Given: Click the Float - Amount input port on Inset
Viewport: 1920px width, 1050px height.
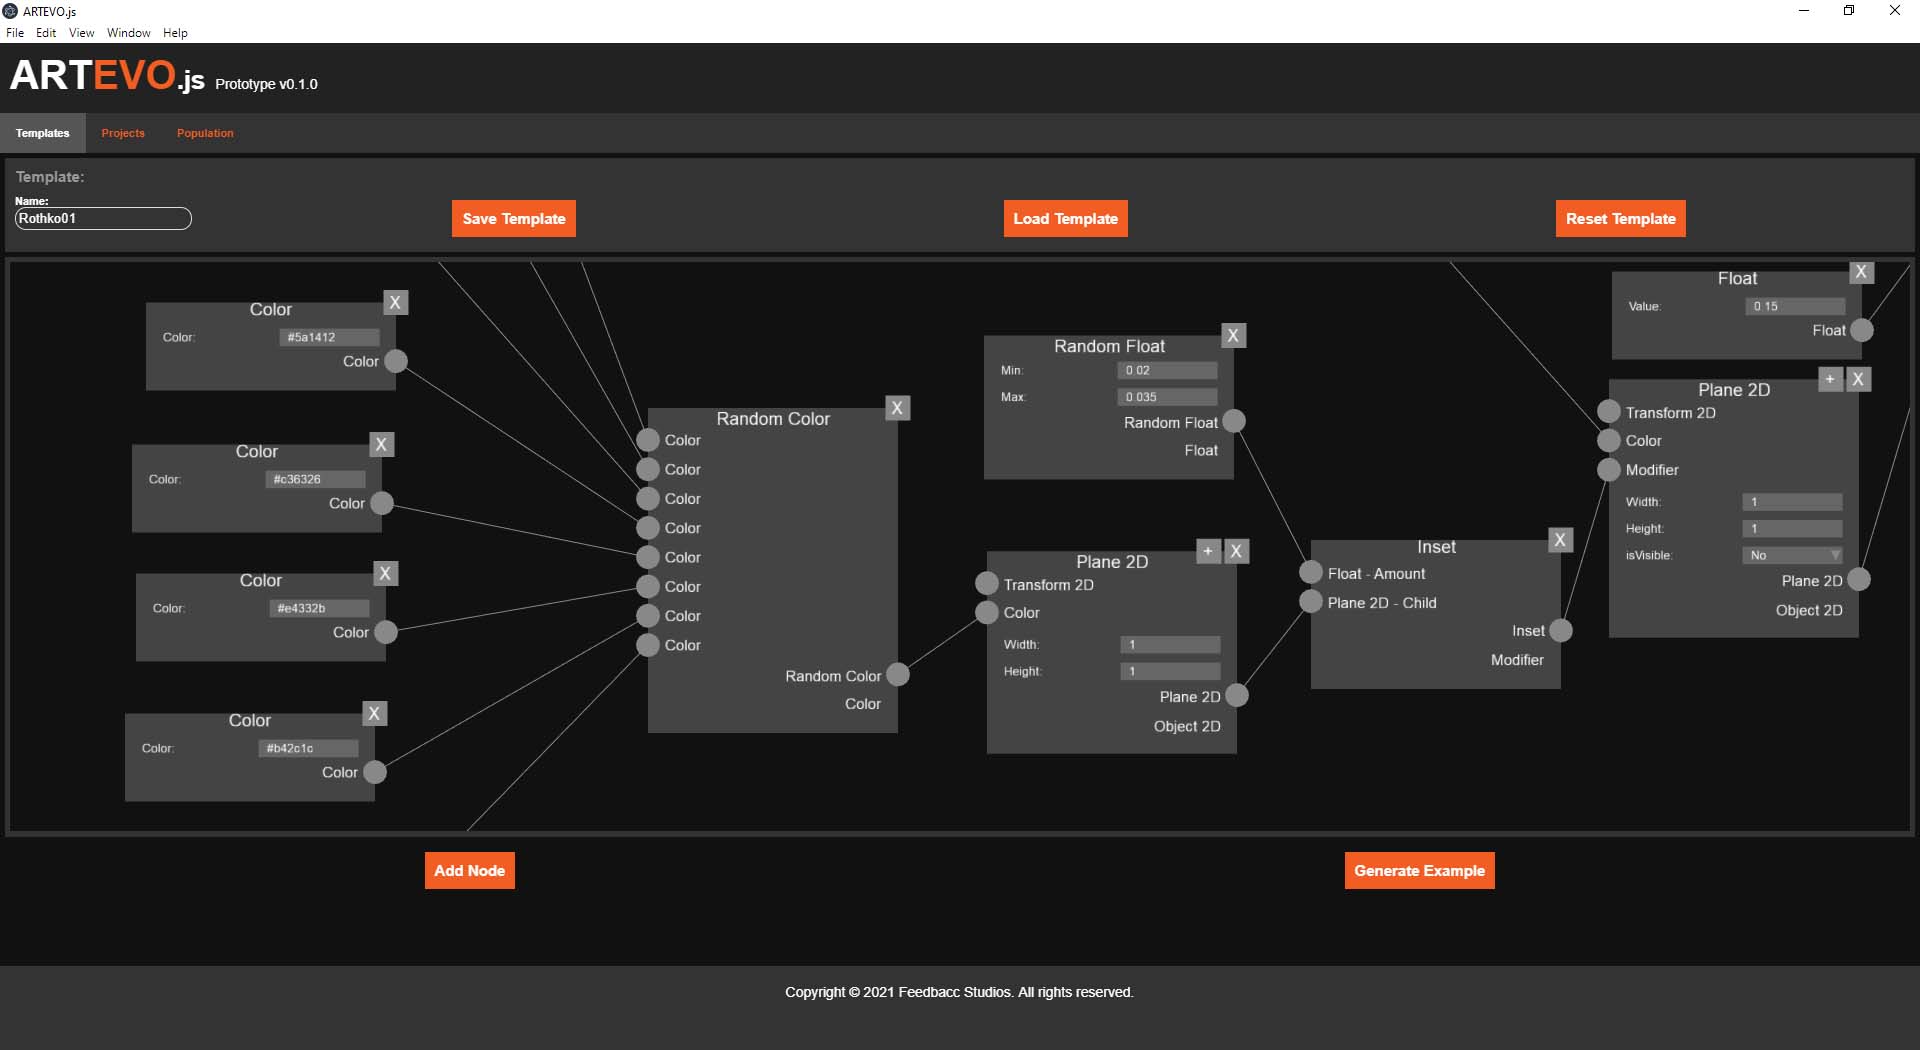Looking at the screenshot, I should click(1311, 573).
